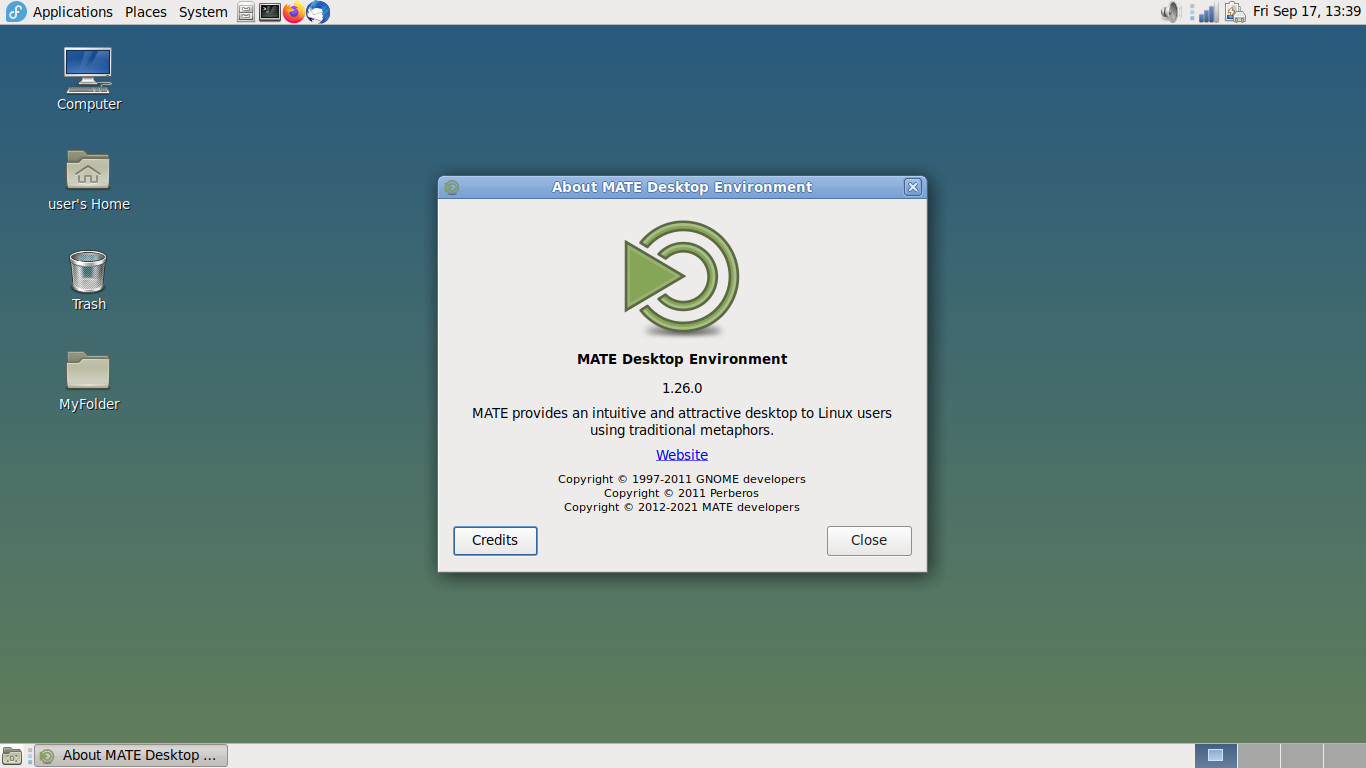Open the Places menu

point(146,12)
